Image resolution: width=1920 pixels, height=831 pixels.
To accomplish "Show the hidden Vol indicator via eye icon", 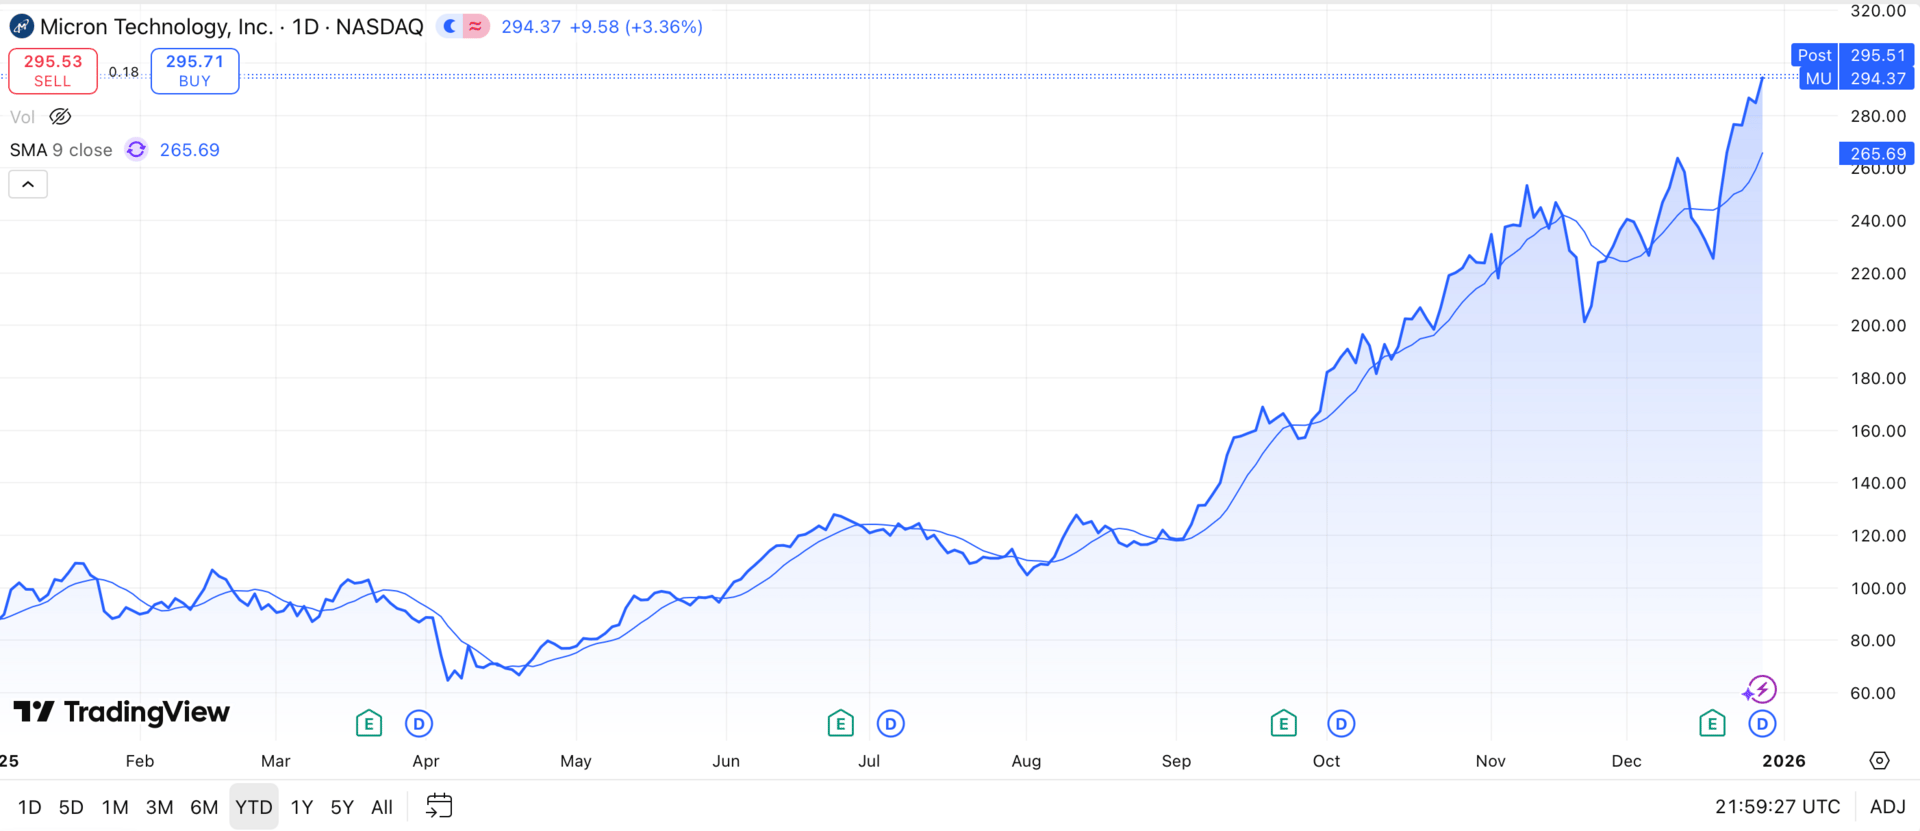I will pyautogui.click(x=61, y=117).
